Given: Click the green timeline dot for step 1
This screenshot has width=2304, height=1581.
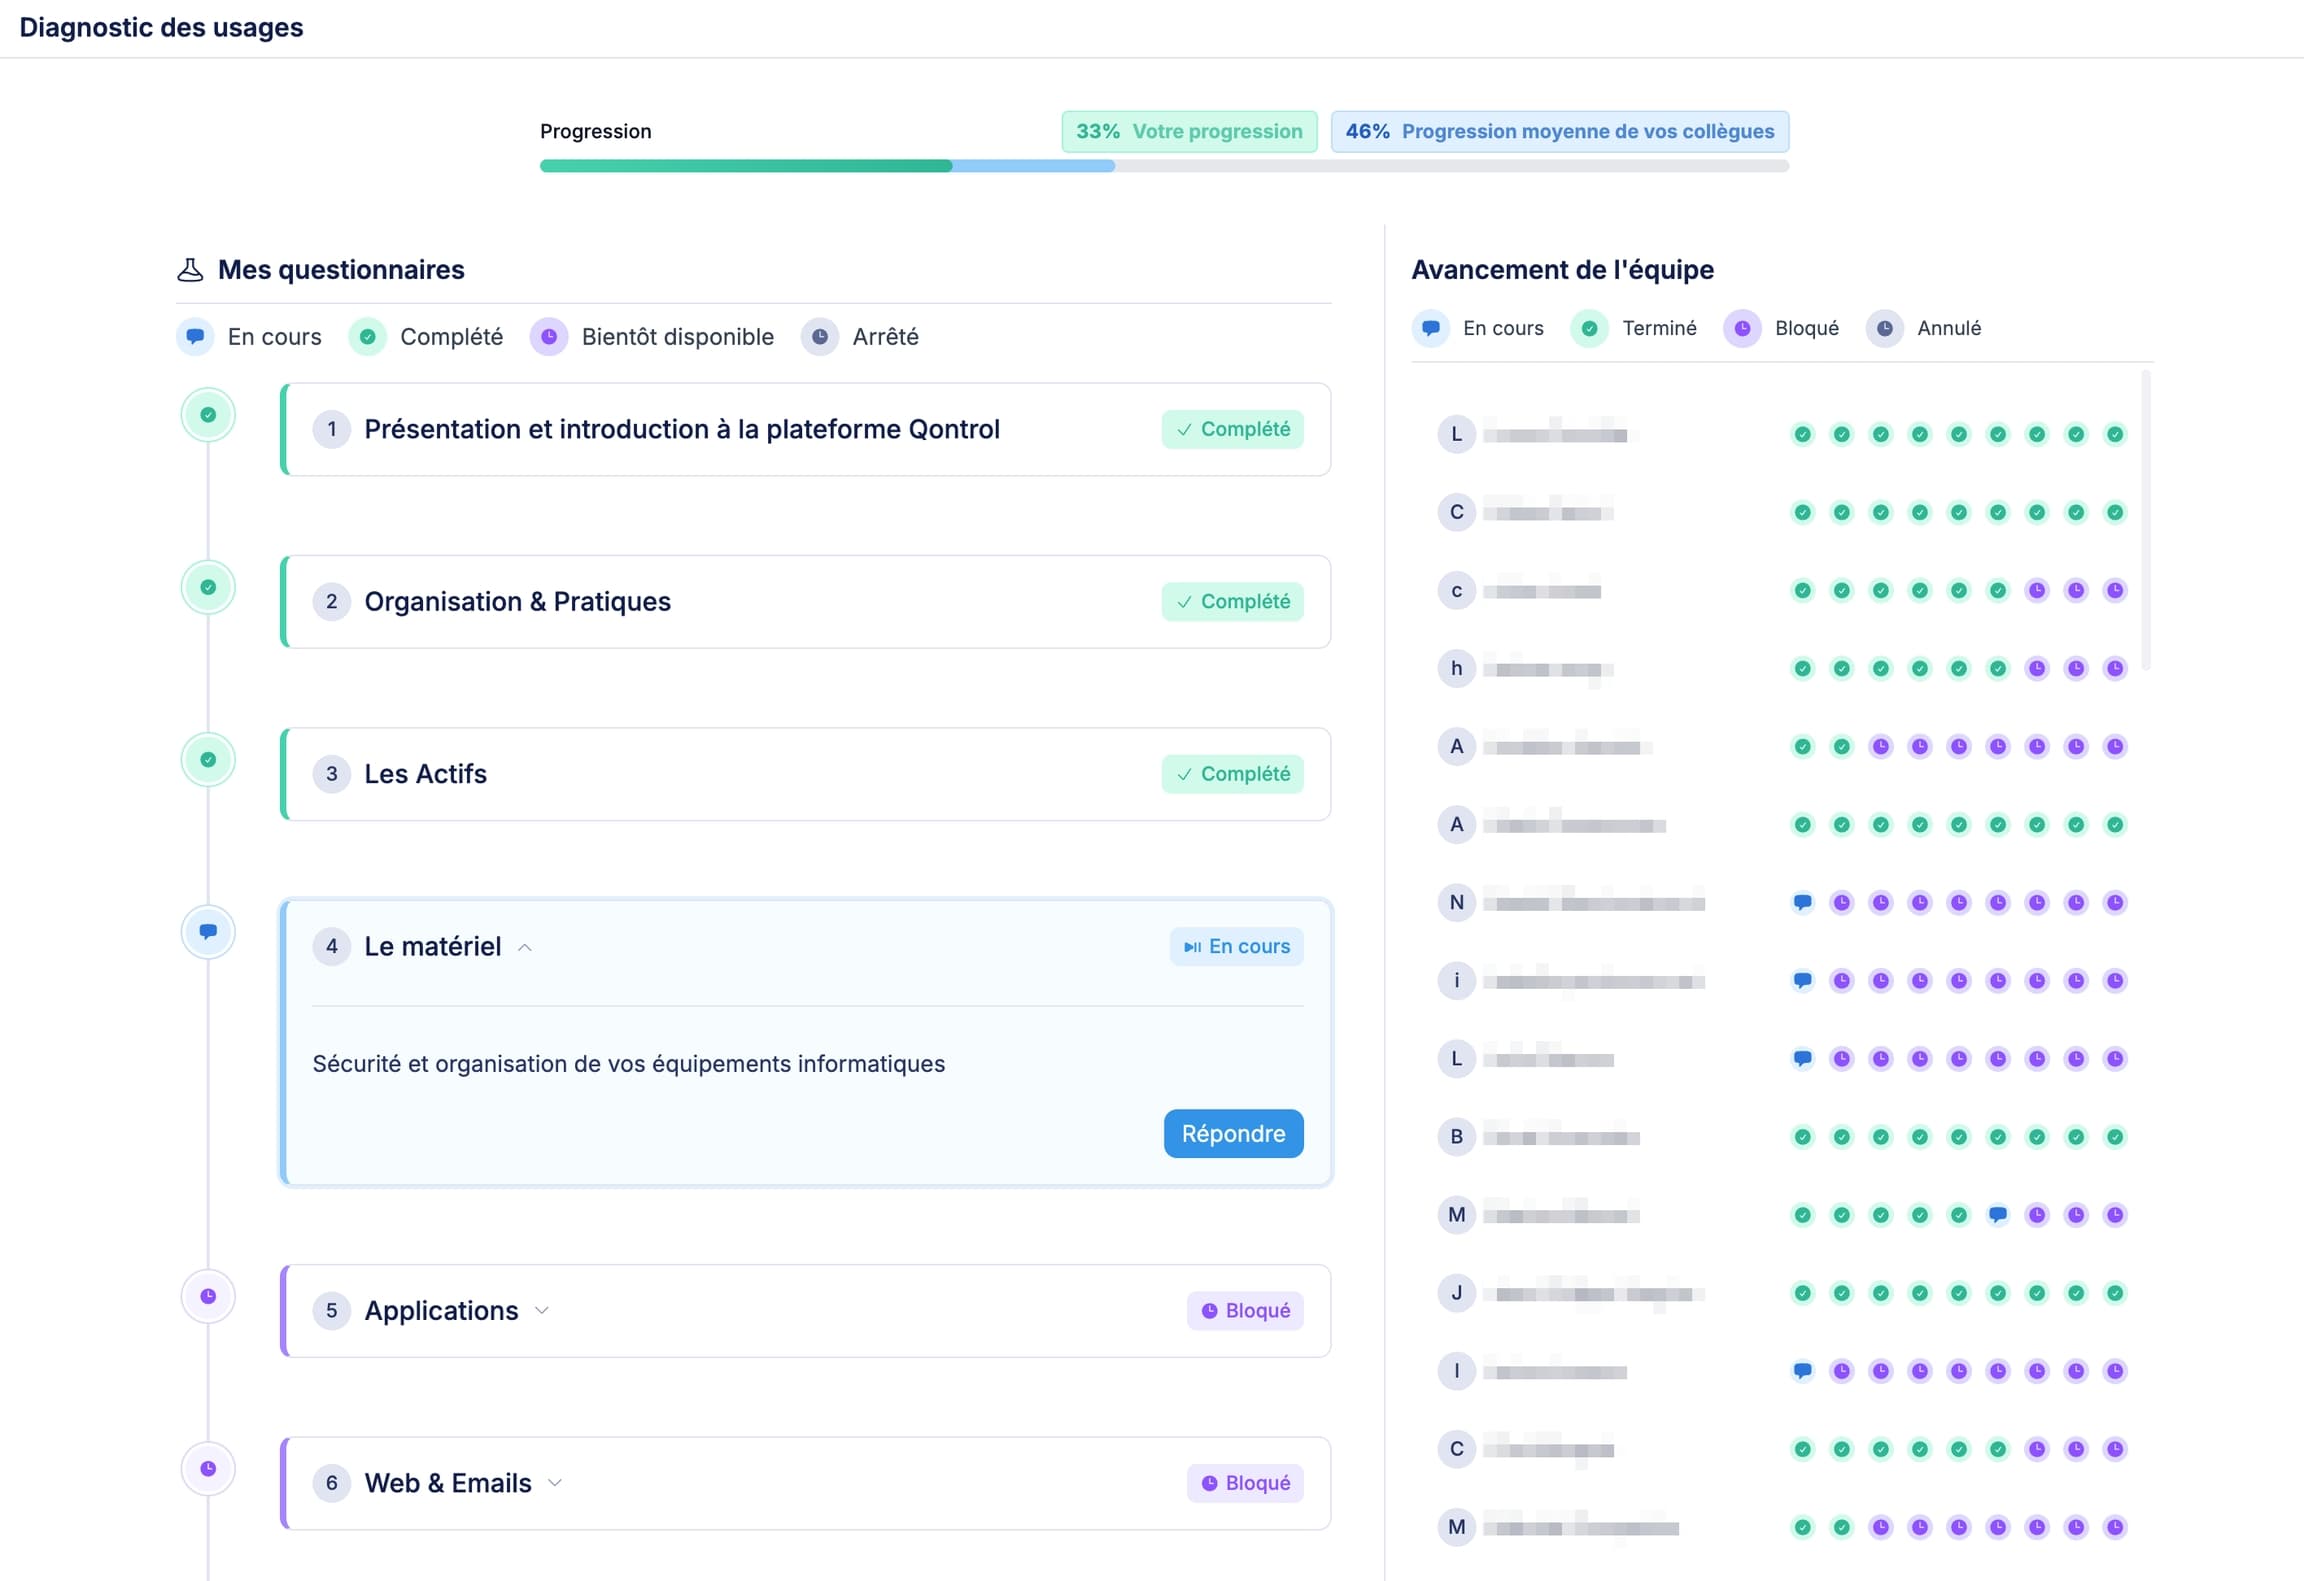Looking at the screenshot, I should pos(208,414).
